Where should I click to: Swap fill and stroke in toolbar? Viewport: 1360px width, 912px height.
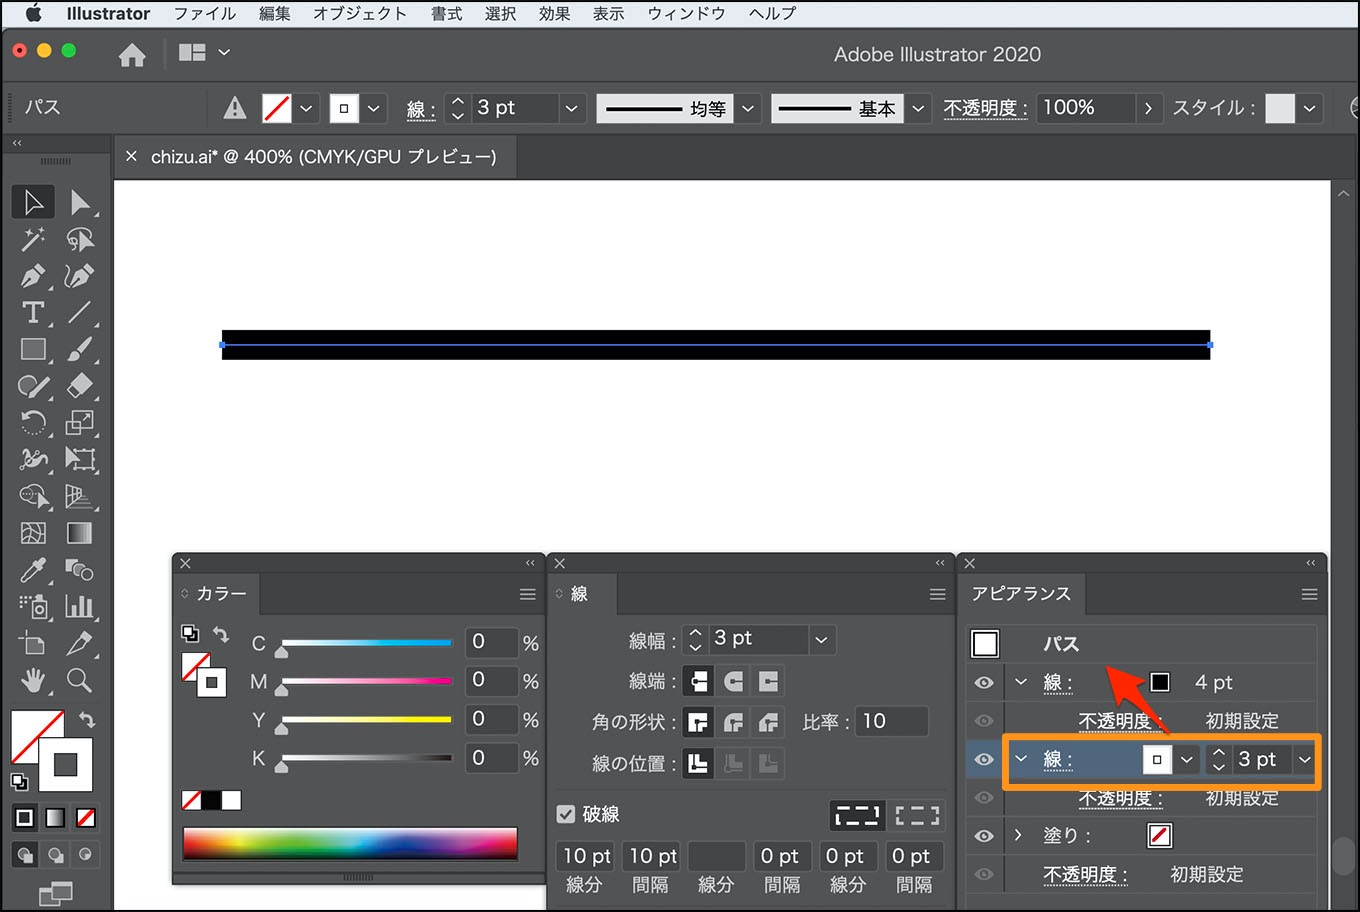pos(87,719)
